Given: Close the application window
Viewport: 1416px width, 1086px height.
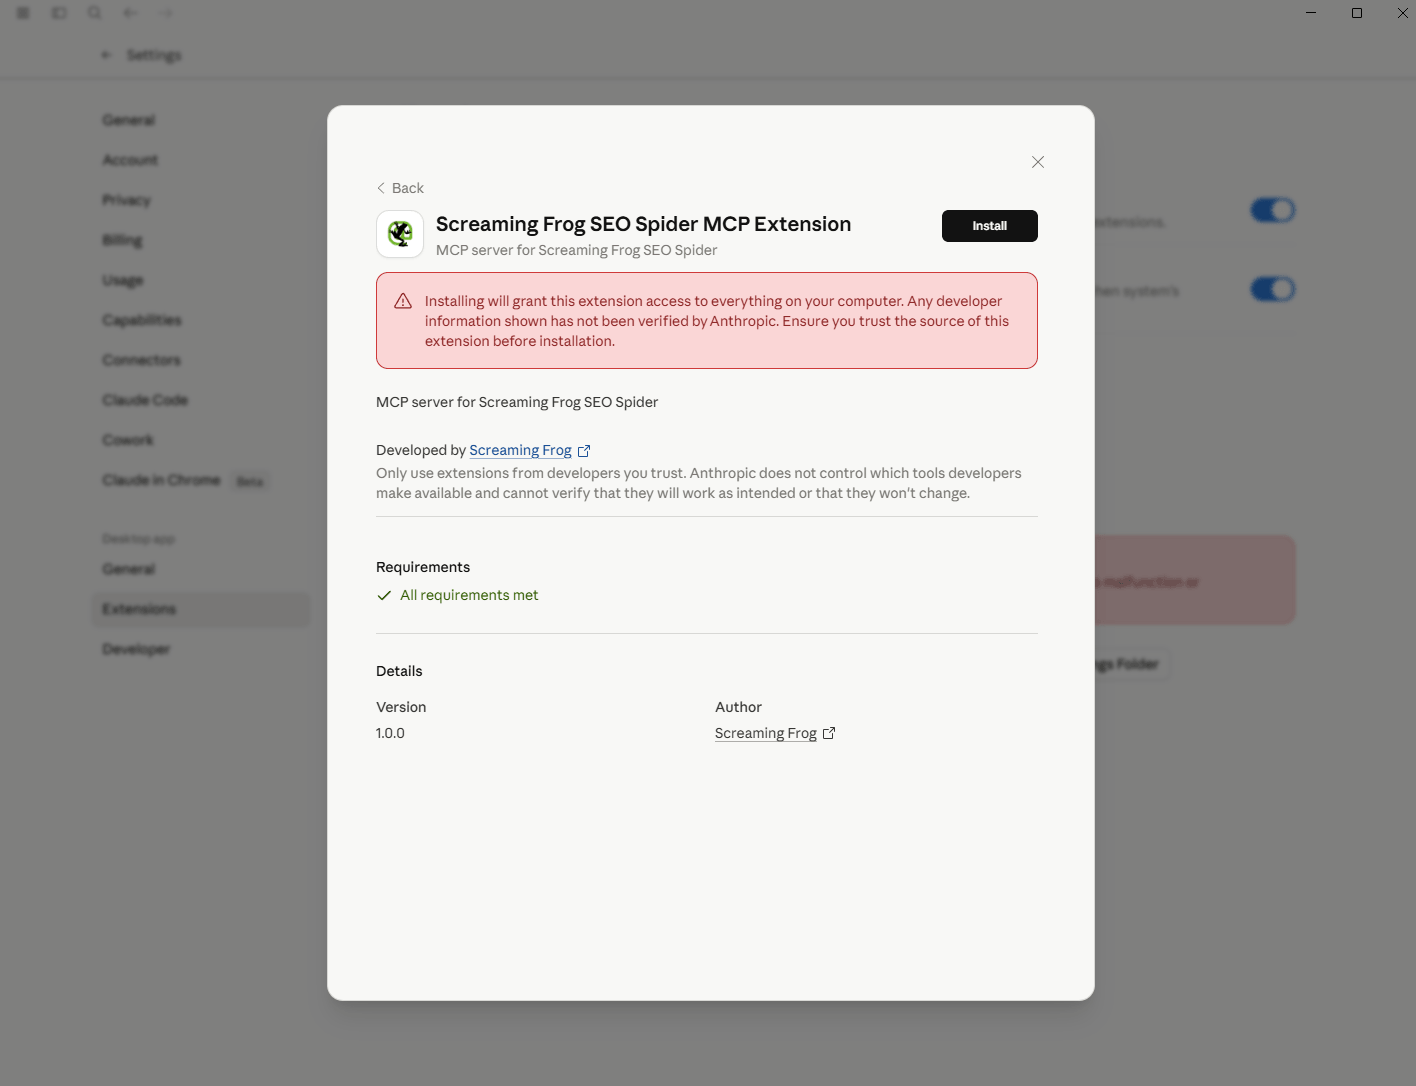Looking at the screenshot, I should (1402, 13).
